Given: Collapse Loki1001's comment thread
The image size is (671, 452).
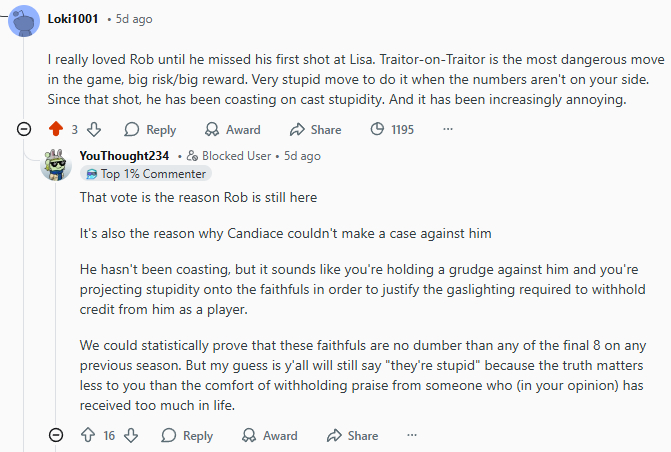Looking at the screenshot, I should pos(23,129).
